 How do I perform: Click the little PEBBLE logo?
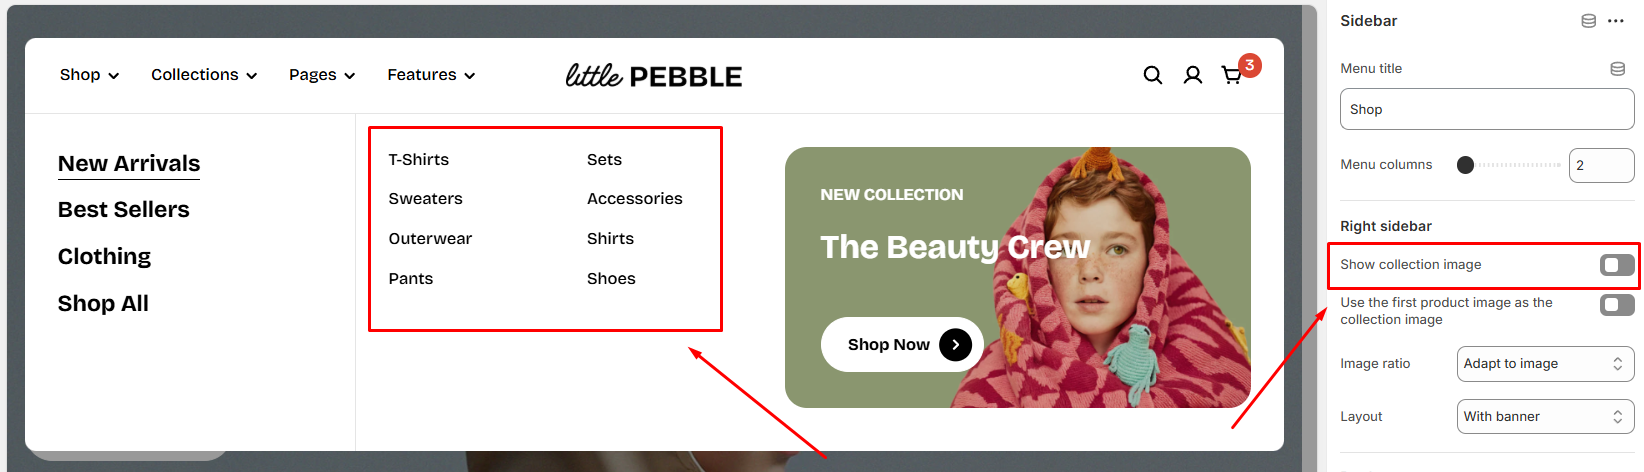[654, 76]
